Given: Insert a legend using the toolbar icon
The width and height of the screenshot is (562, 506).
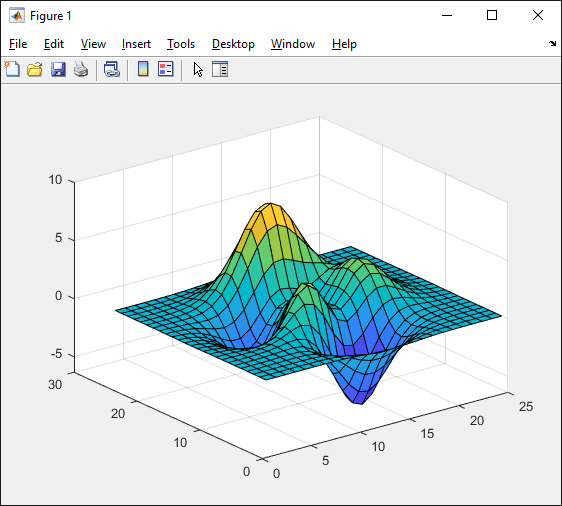Looking at the screenshot, I should point(166,69).
